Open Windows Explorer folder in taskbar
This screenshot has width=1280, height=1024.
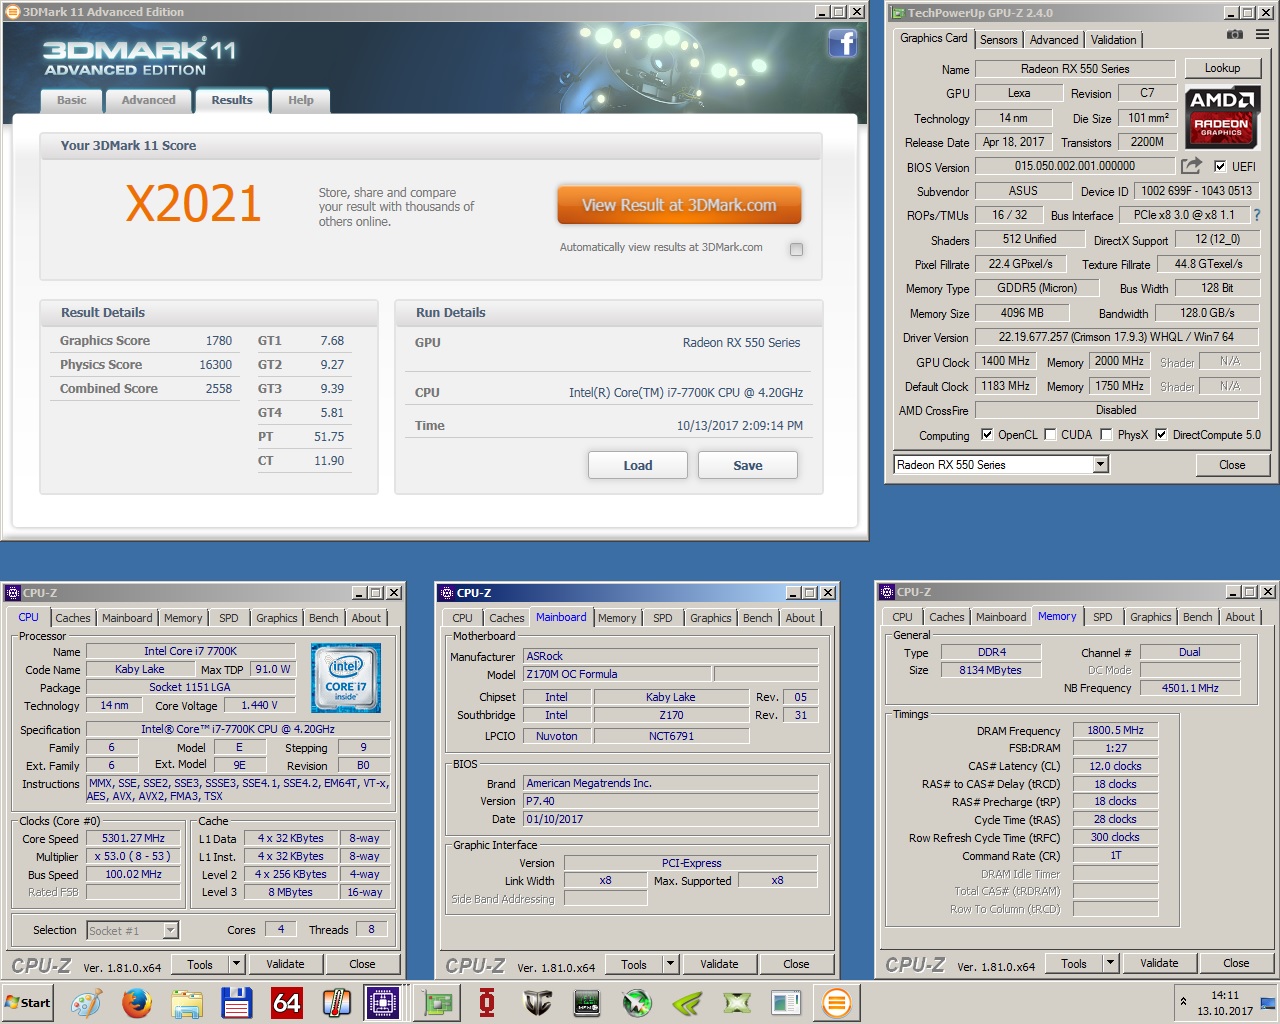(x=187, y=1002)
